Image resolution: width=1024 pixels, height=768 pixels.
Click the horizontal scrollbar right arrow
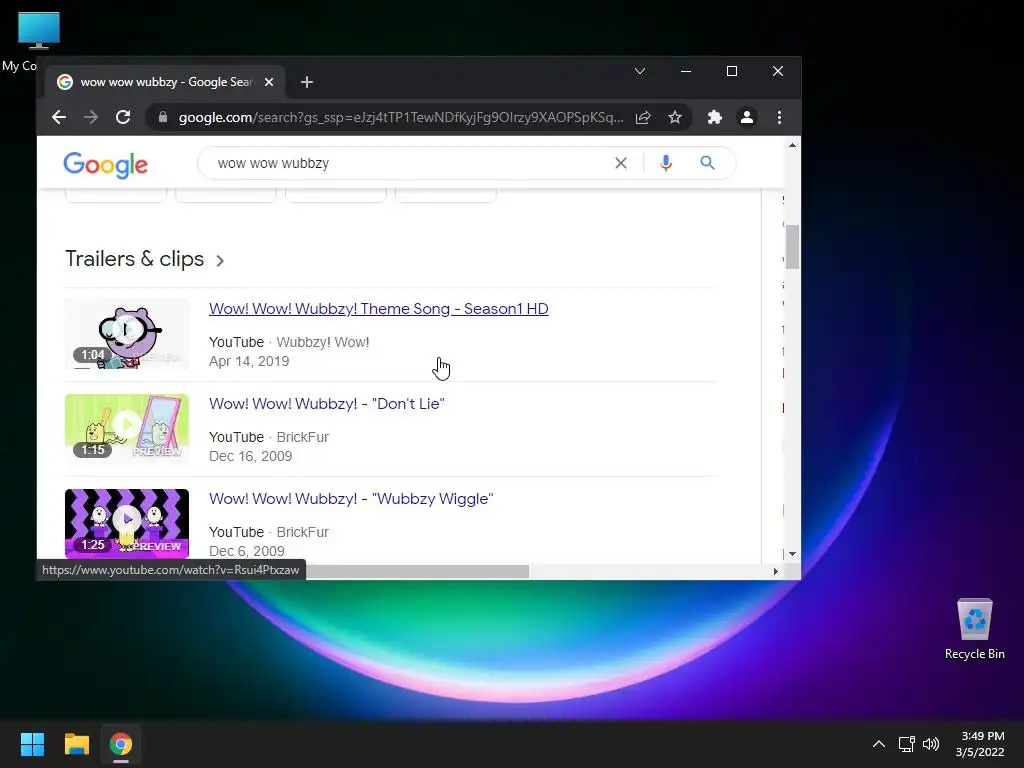click(775, 571)
